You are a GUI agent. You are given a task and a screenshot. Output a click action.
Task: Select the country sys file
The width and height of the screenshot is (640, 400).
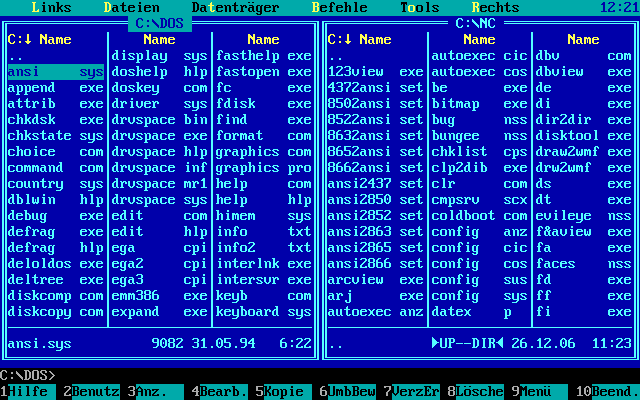[x=56, y=184]
